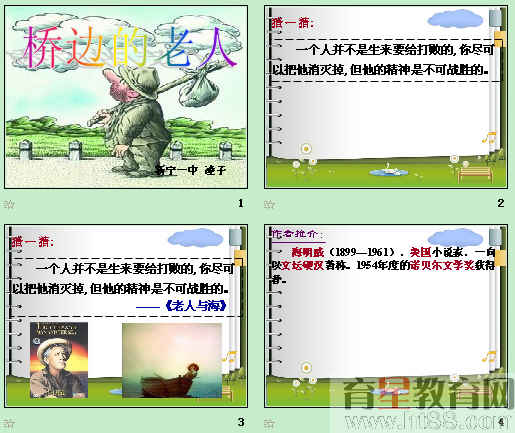This screenshot has width=515, height=433.
Task: Click the red name 海明威 on slide 4
Action: 307,252
